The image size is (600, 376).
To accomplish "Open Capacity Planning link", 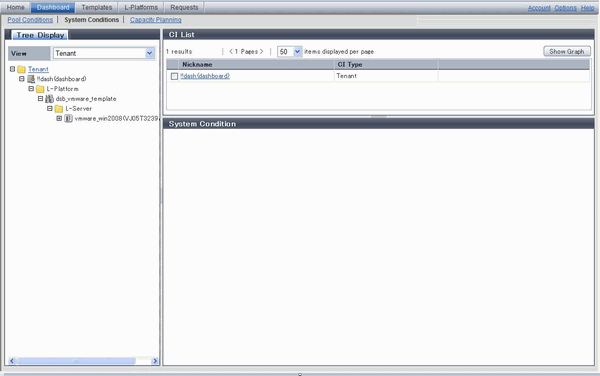I will click(x=156, y=20).
